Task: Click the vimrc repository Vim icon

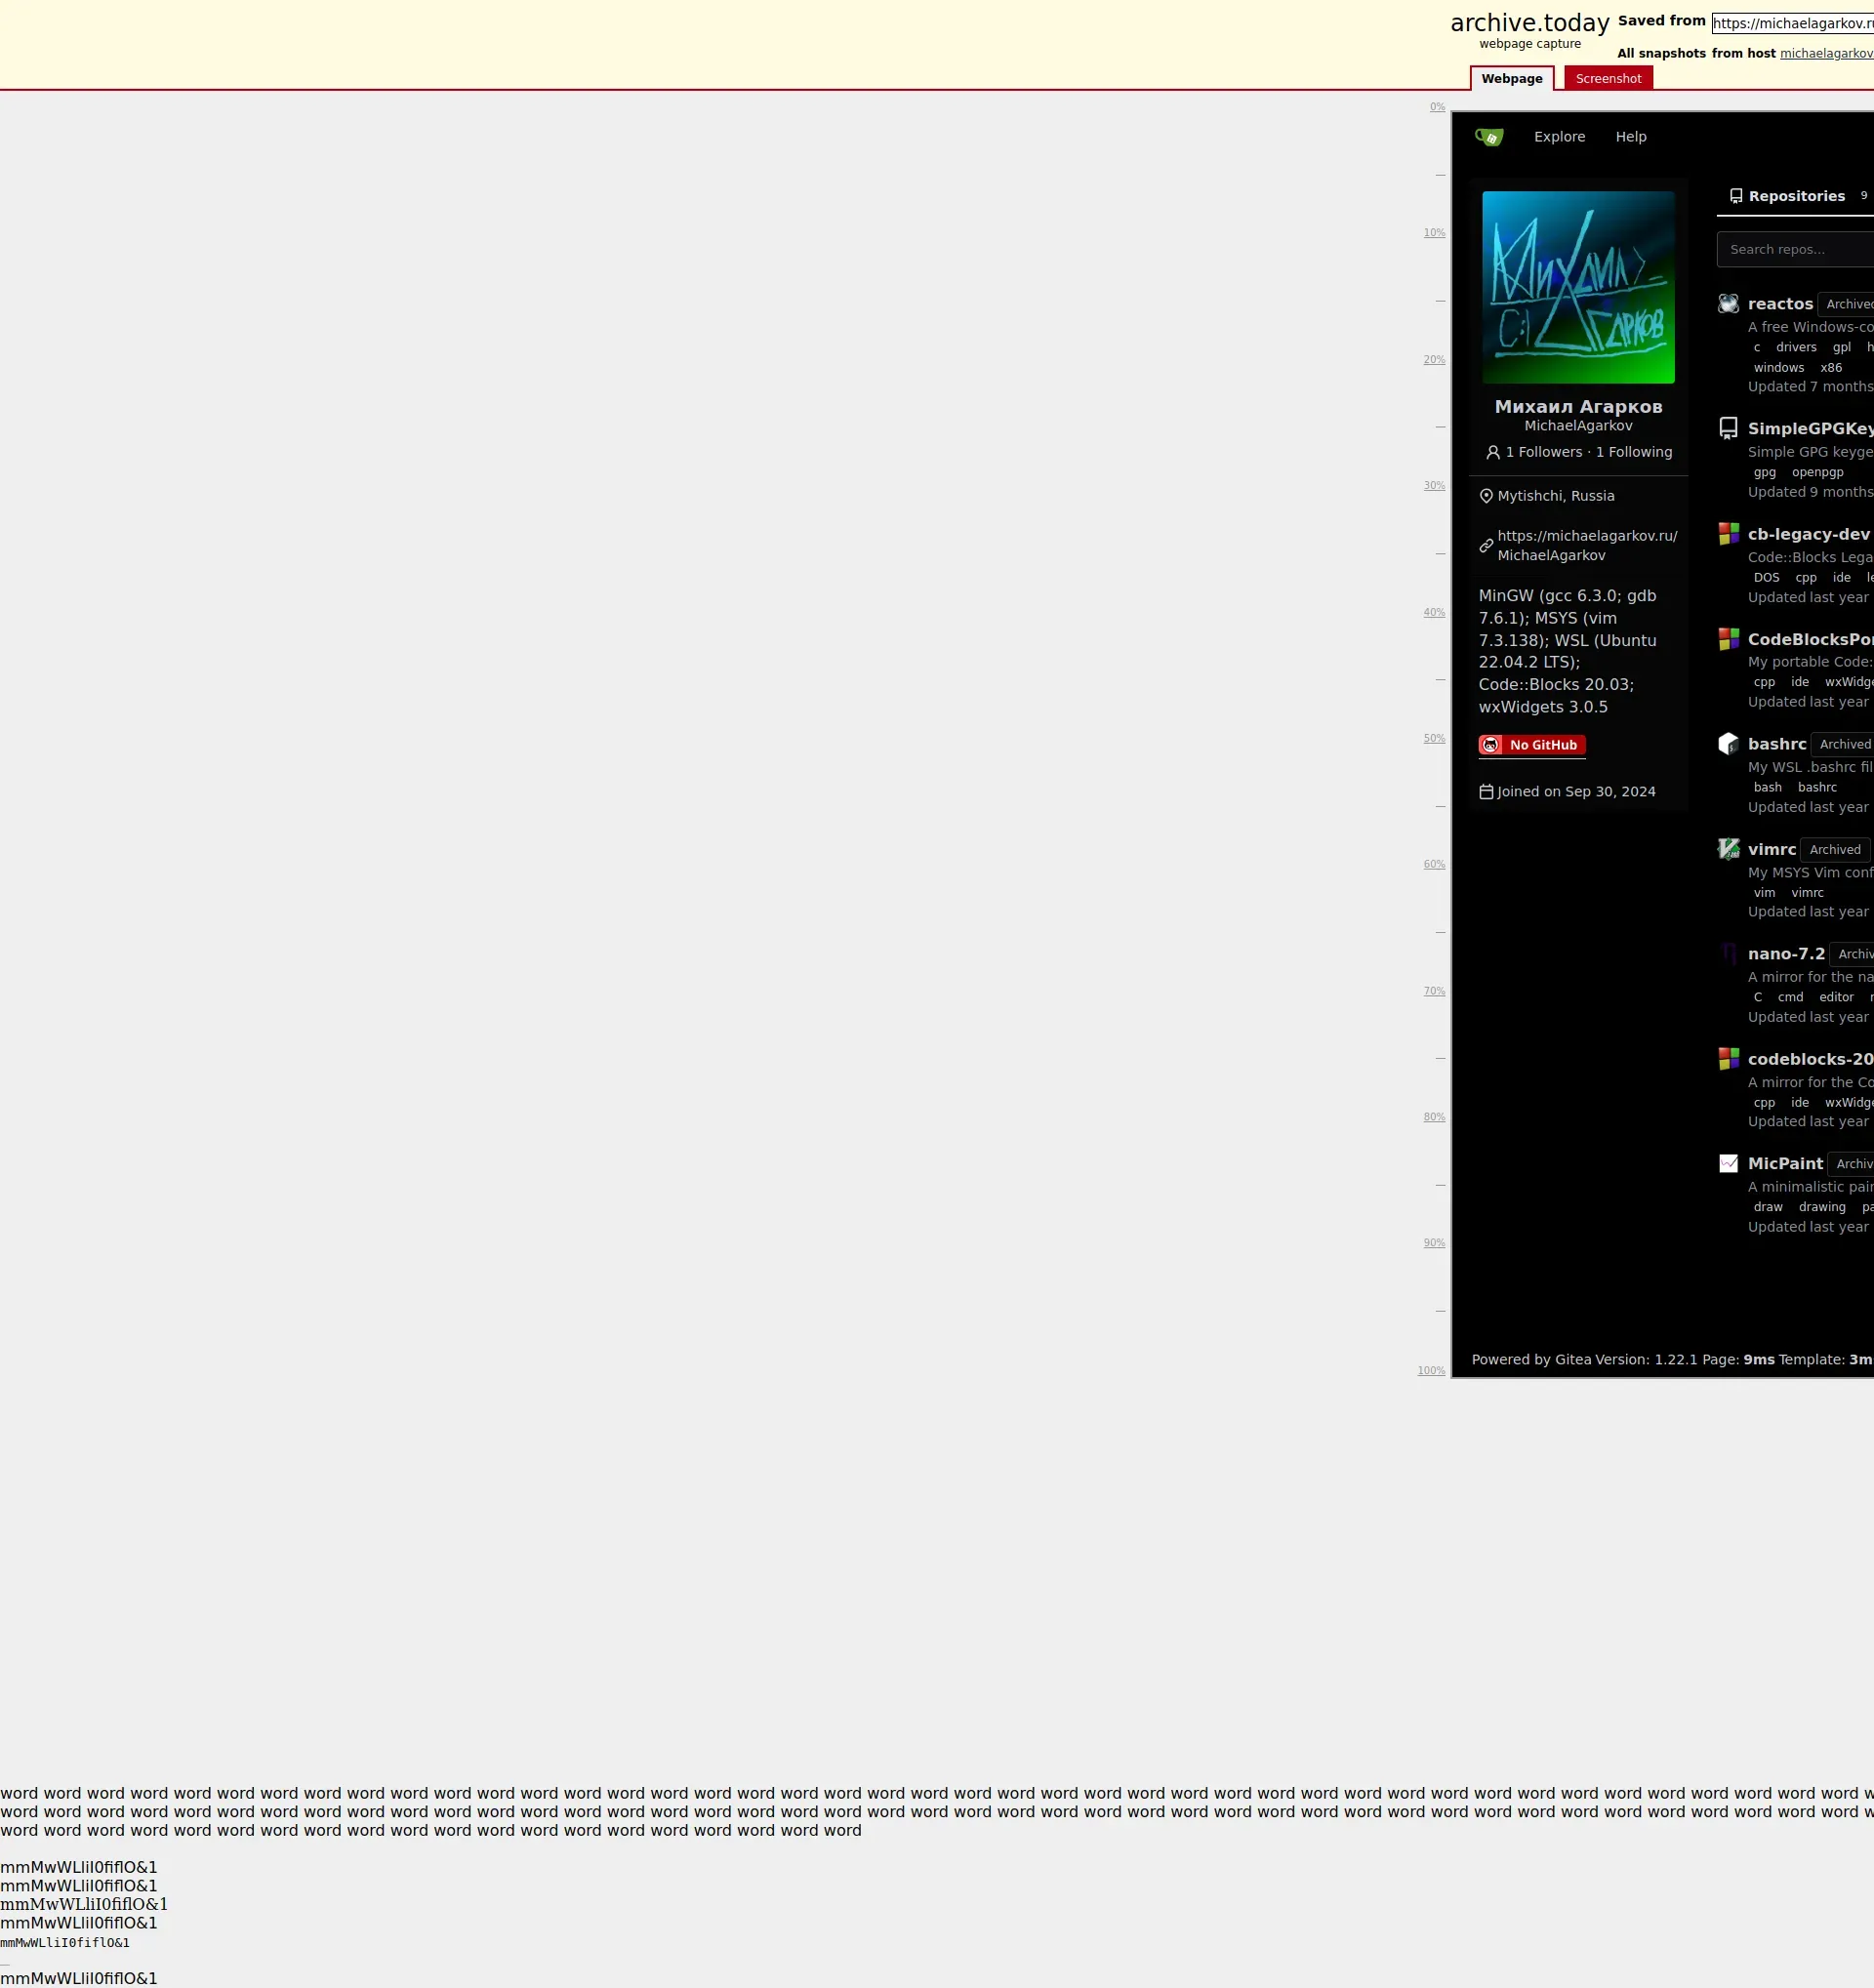Action: click(1728, 849)
